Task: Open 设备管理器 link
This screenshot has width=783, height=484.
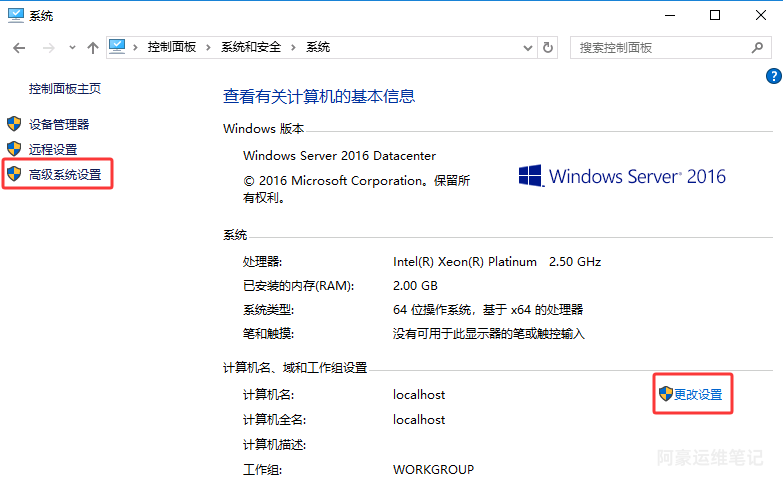Action: [59, 124]
